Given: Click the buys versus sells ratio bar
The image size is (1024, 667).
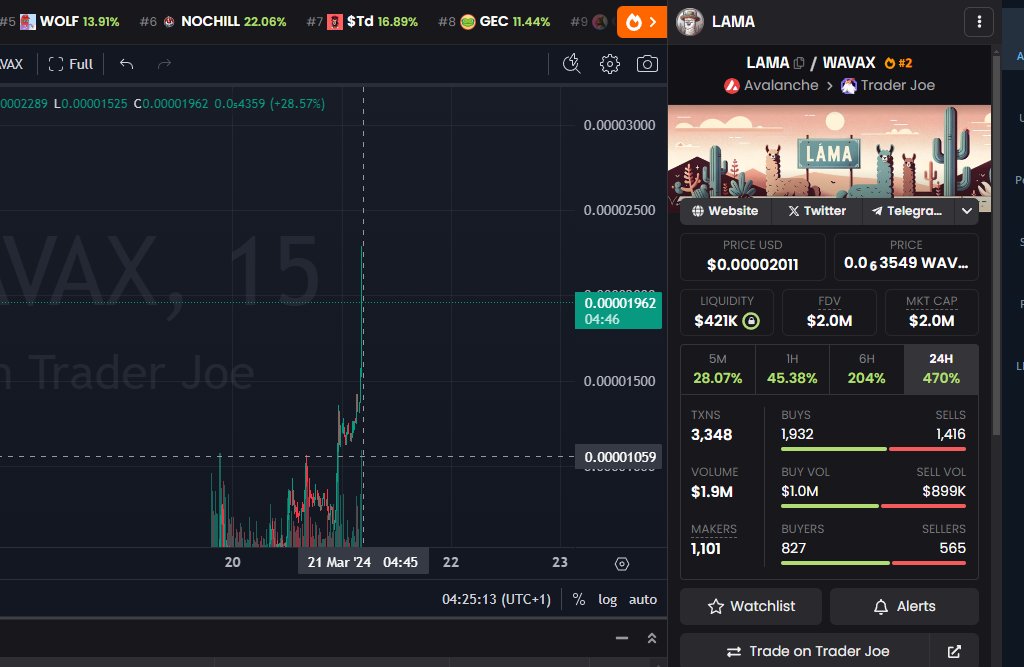Looking at the screenshot, I should pyautogui.click(x=873, y=449).
